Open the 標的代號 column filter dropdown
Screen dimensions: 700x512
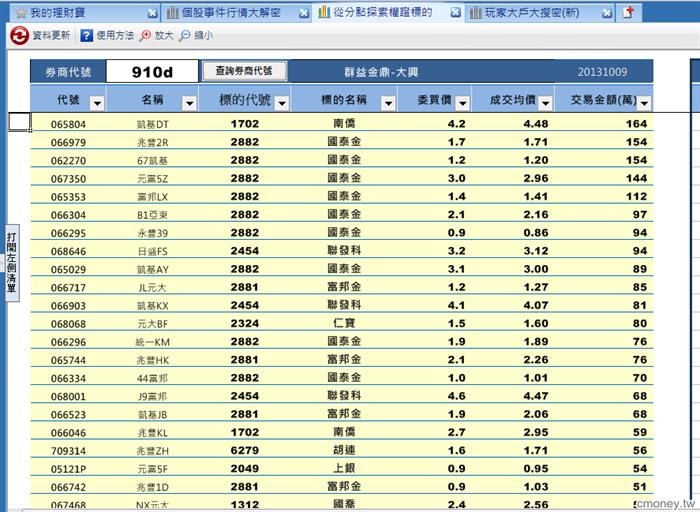click(x=282, y=104)
